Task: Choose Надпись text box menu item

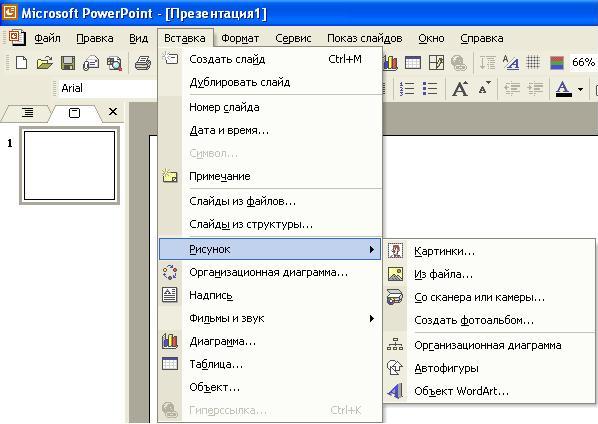Action: click(x=270, y=295)
